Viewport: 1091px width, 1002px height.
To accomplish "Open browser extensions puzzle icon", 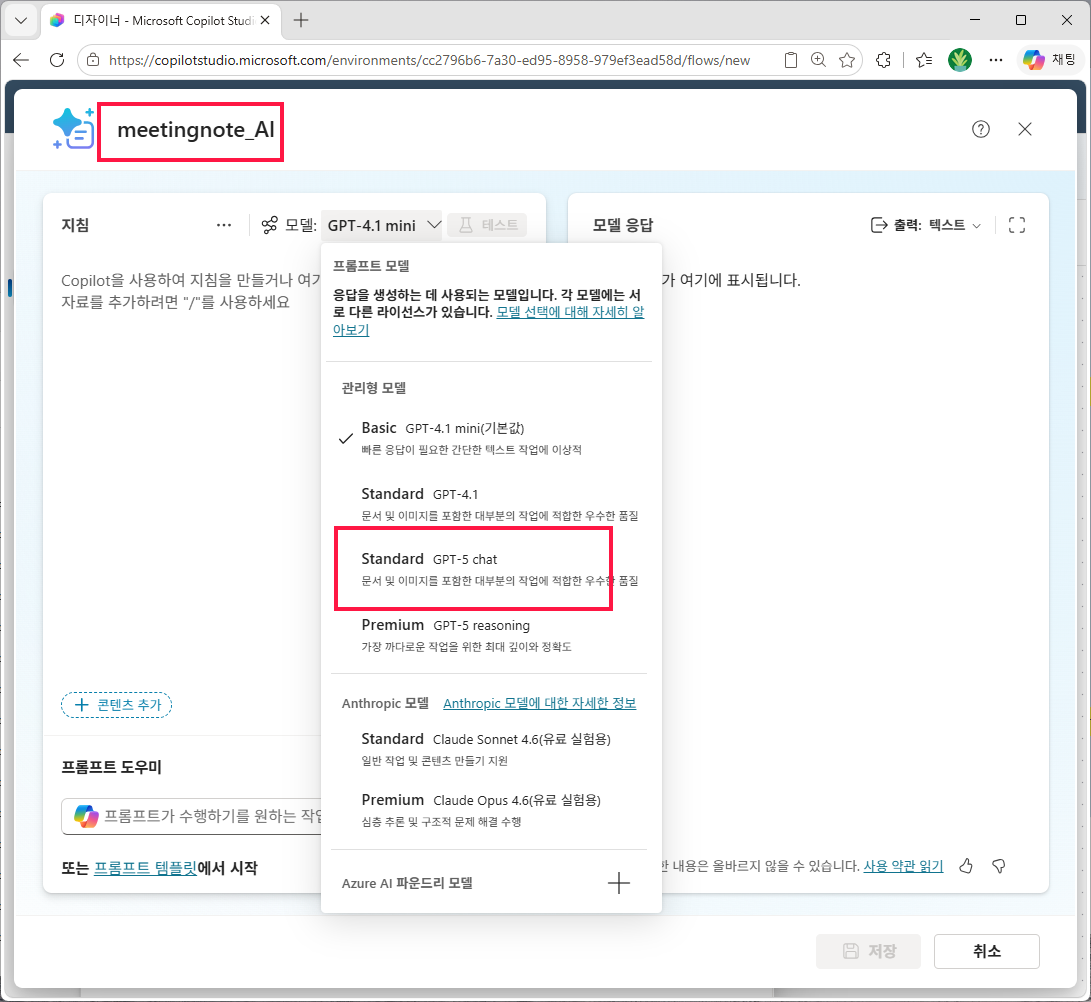I will pyautogui.click(x=884, y=60).
